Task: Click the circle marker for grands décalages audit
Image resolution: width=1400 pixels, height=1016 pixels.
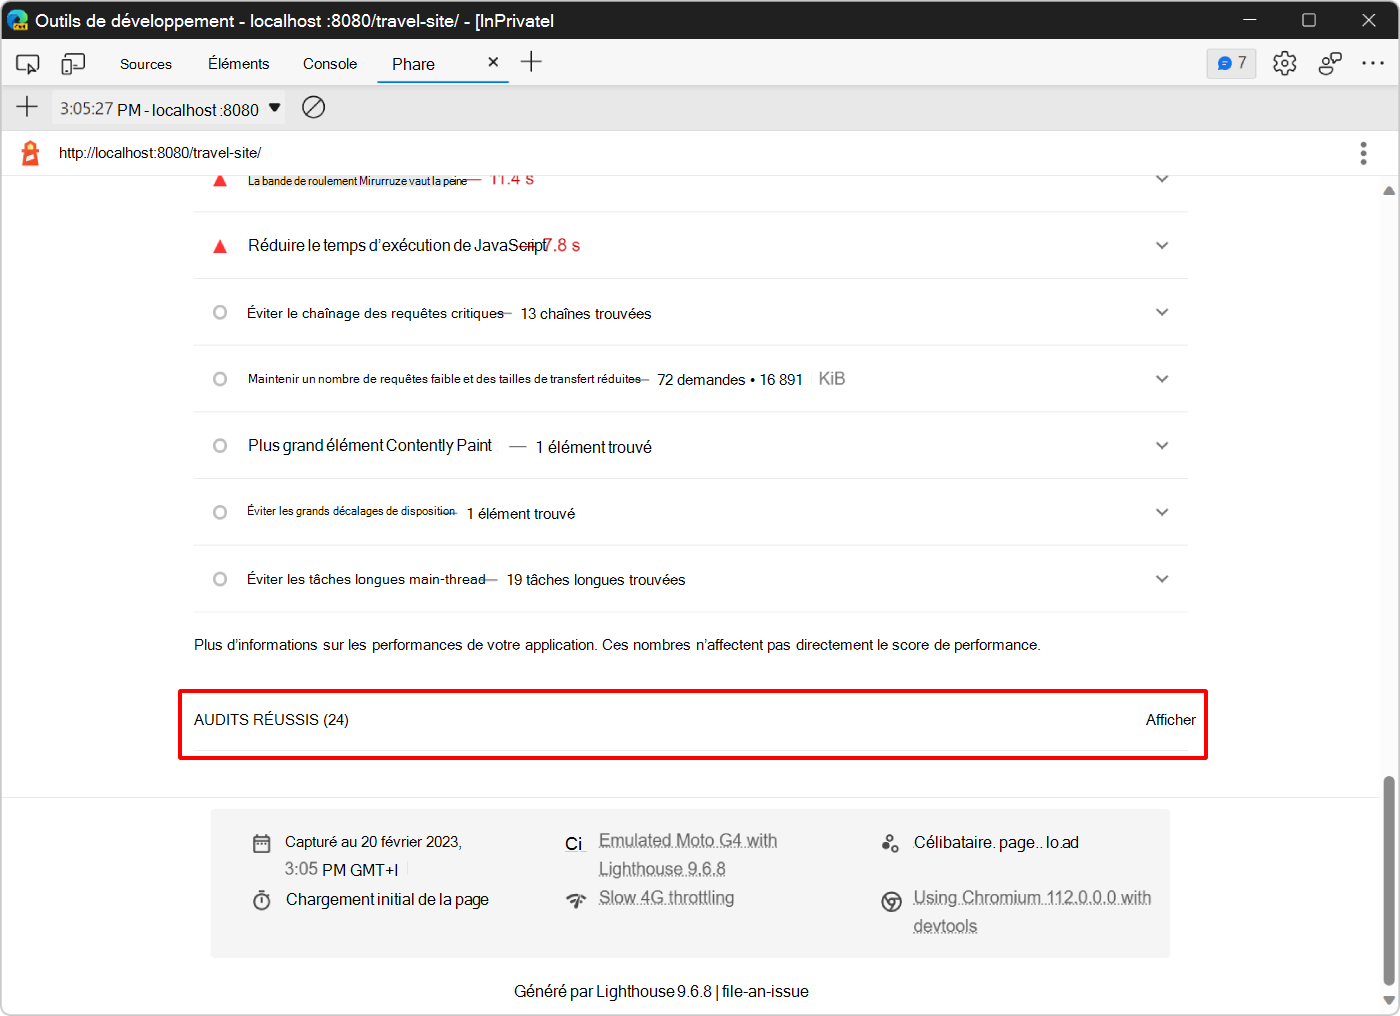Action: click(220, 512)
